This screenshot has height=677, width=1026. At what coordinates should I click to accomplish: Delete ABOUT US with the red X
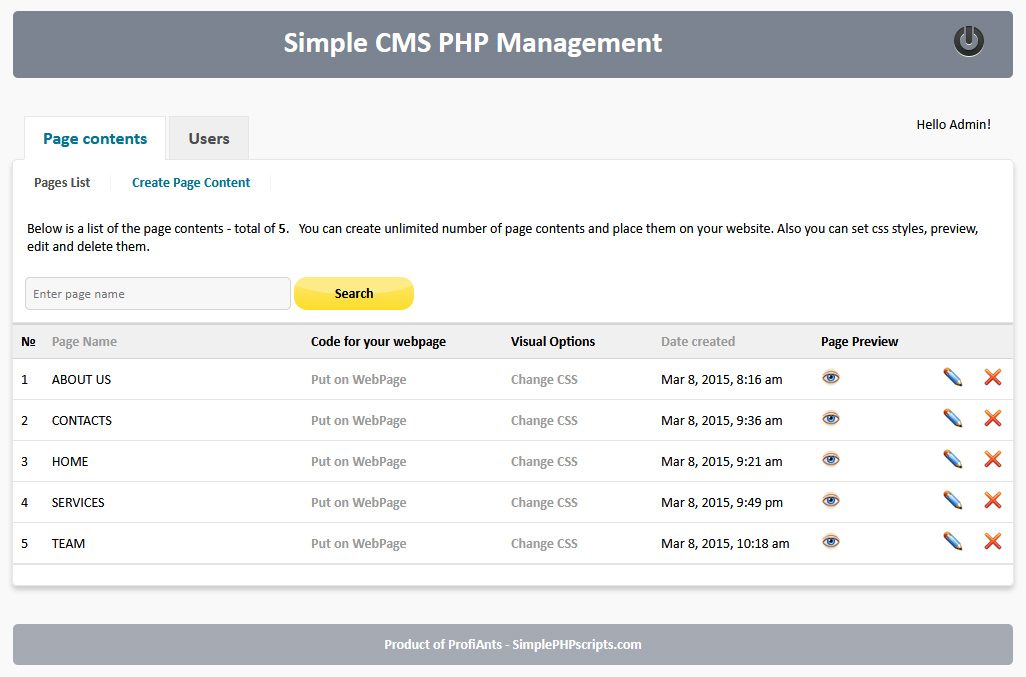(993, 377)
